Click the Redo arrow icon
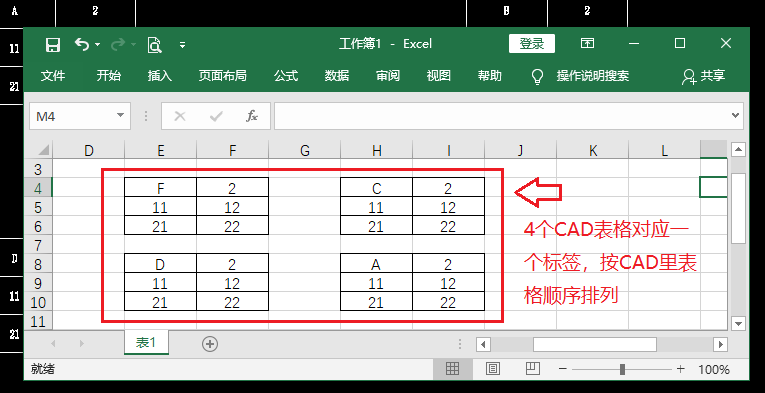The height and width of the screenshot is (393, 765). coord(119,45)
